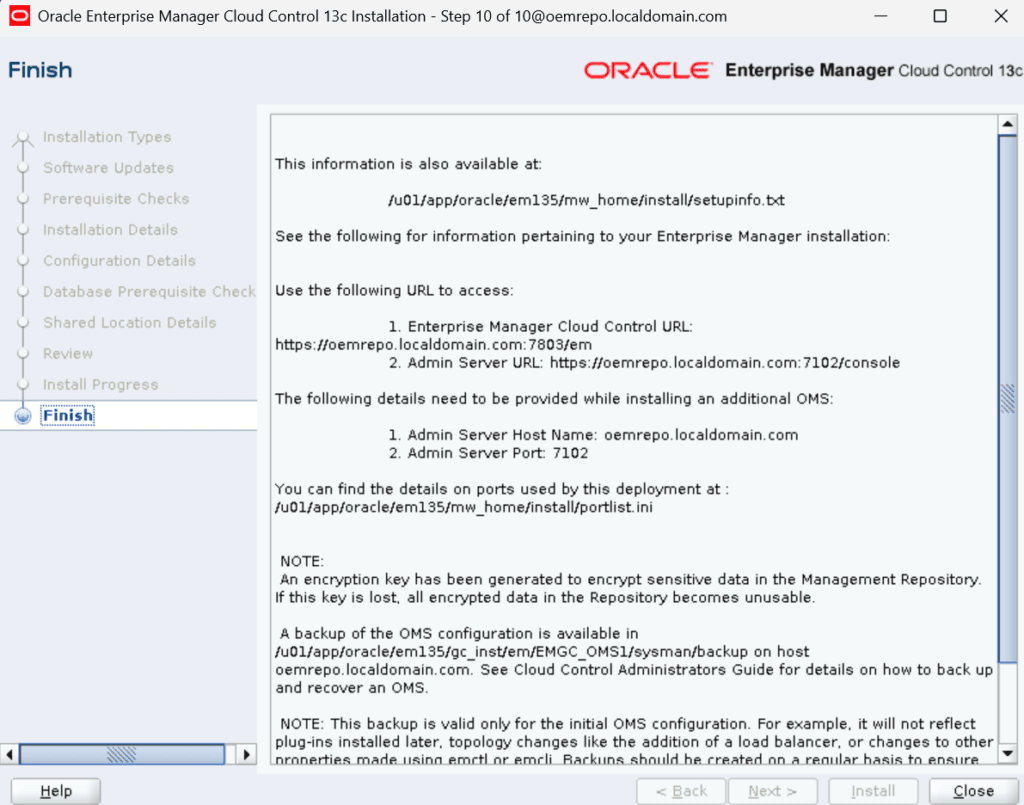Image resolution: width=1024 pixels, height=805 pixels.
Task: Select the Prerequisite Checks step
Action: tap(116, 198)
